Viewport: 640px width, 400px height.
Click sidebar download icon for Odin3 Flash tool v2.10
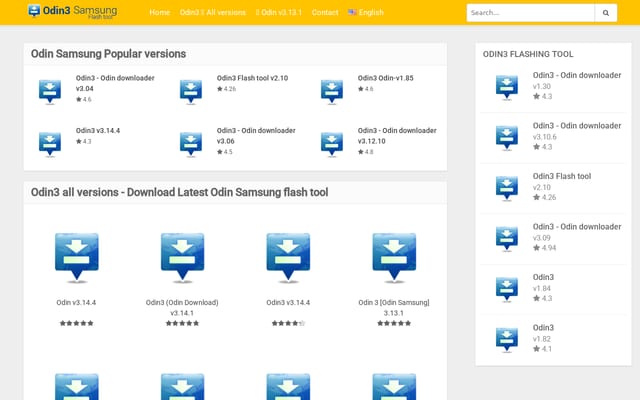pos(507,189)
